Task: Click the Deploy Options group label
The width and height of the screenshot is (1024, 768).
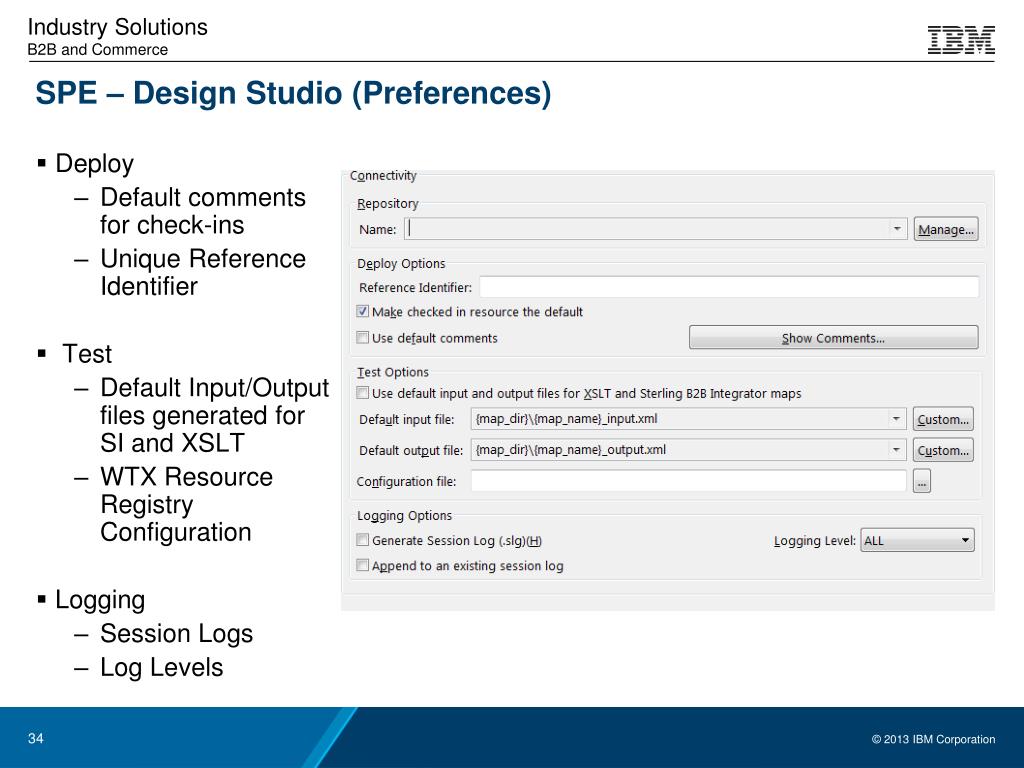Action: coord(401,263)
